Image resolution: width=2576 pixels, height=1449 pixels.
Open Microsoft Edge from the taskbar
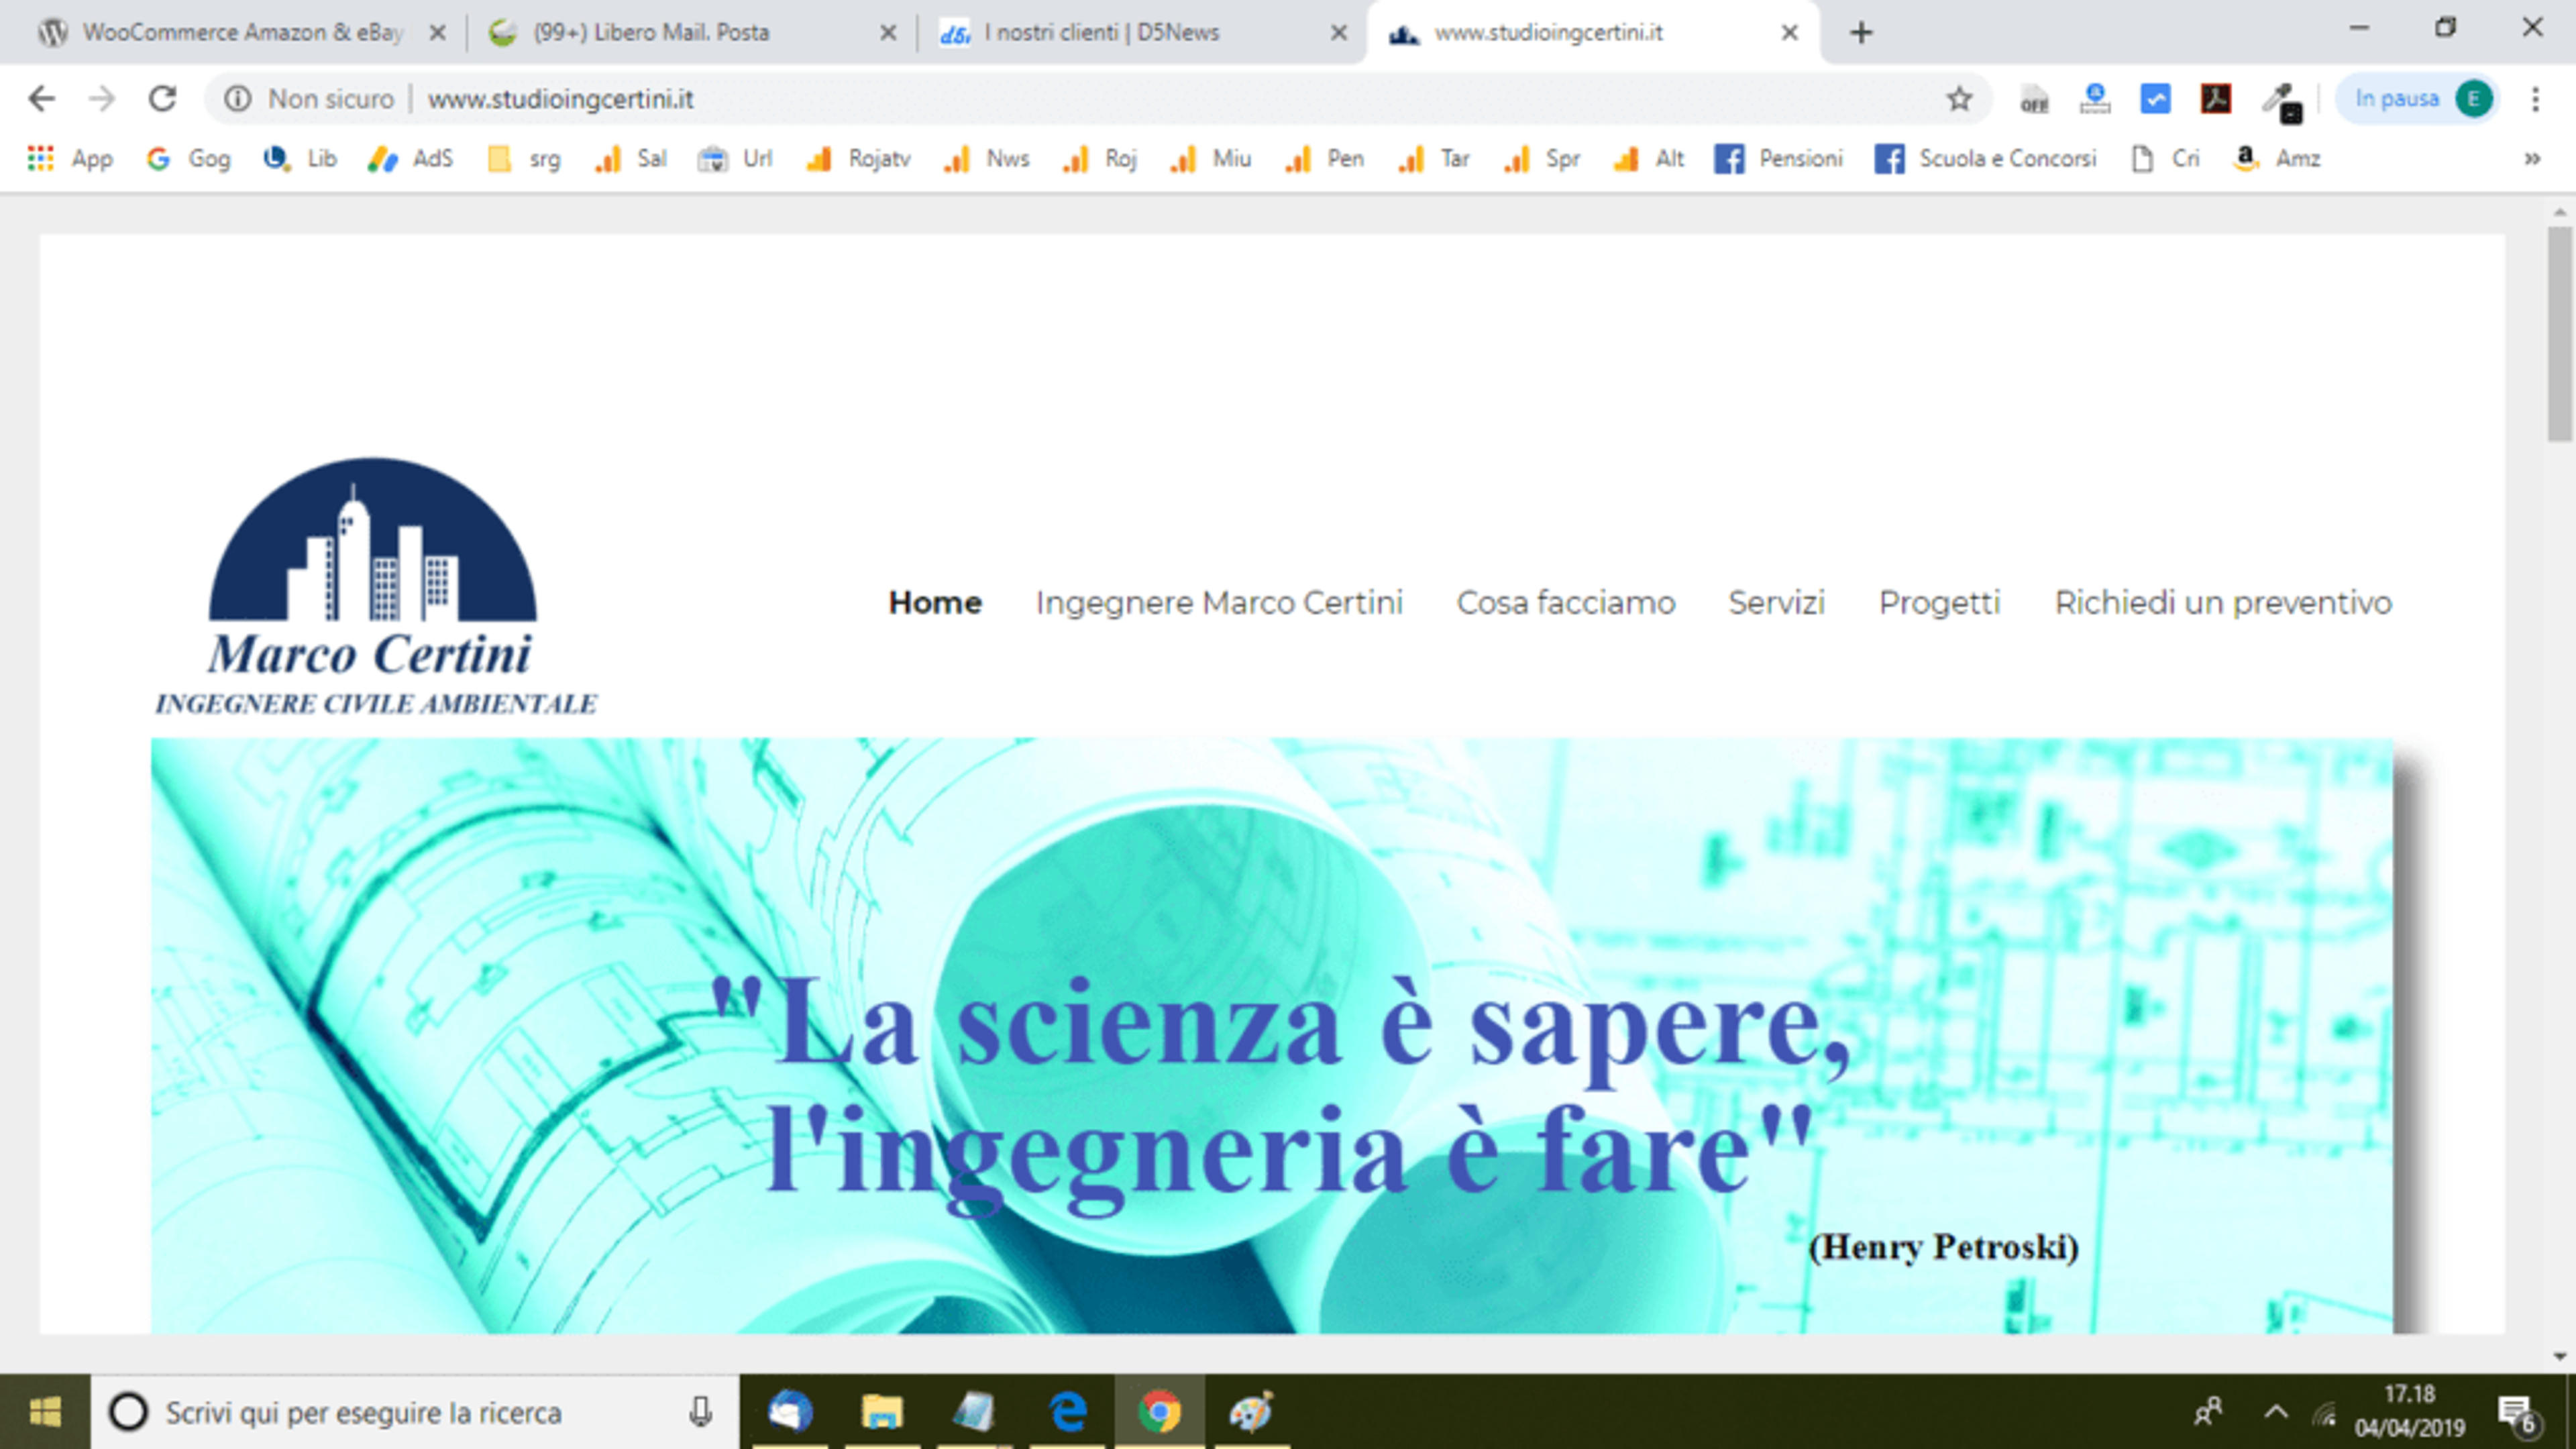1068,1412
